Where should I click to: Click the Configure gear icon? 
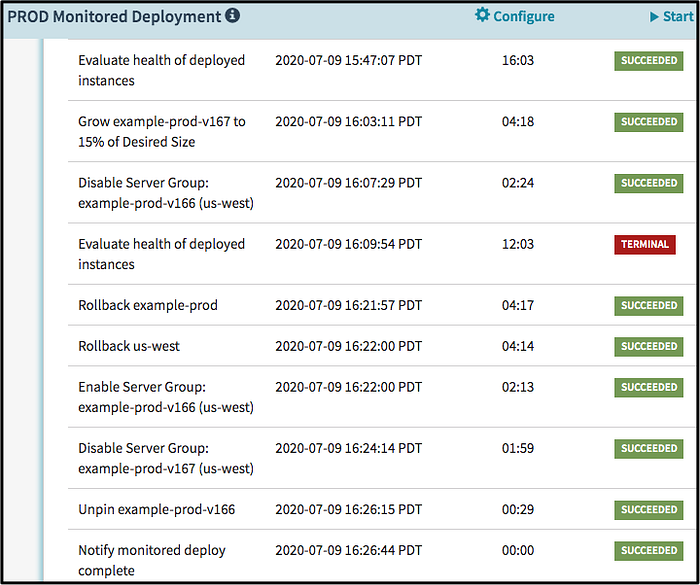click(483, 15)
